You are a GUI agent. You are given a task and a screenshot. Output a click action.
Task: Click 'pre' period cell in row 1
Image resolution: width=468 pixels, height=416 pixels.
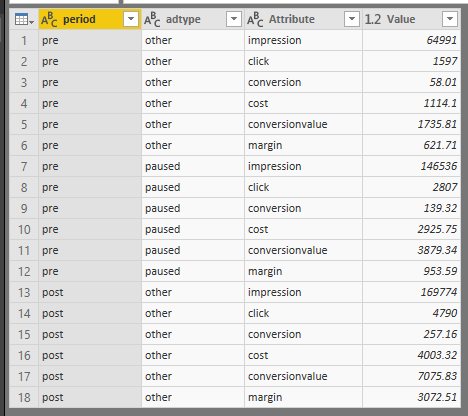(50, 41)
